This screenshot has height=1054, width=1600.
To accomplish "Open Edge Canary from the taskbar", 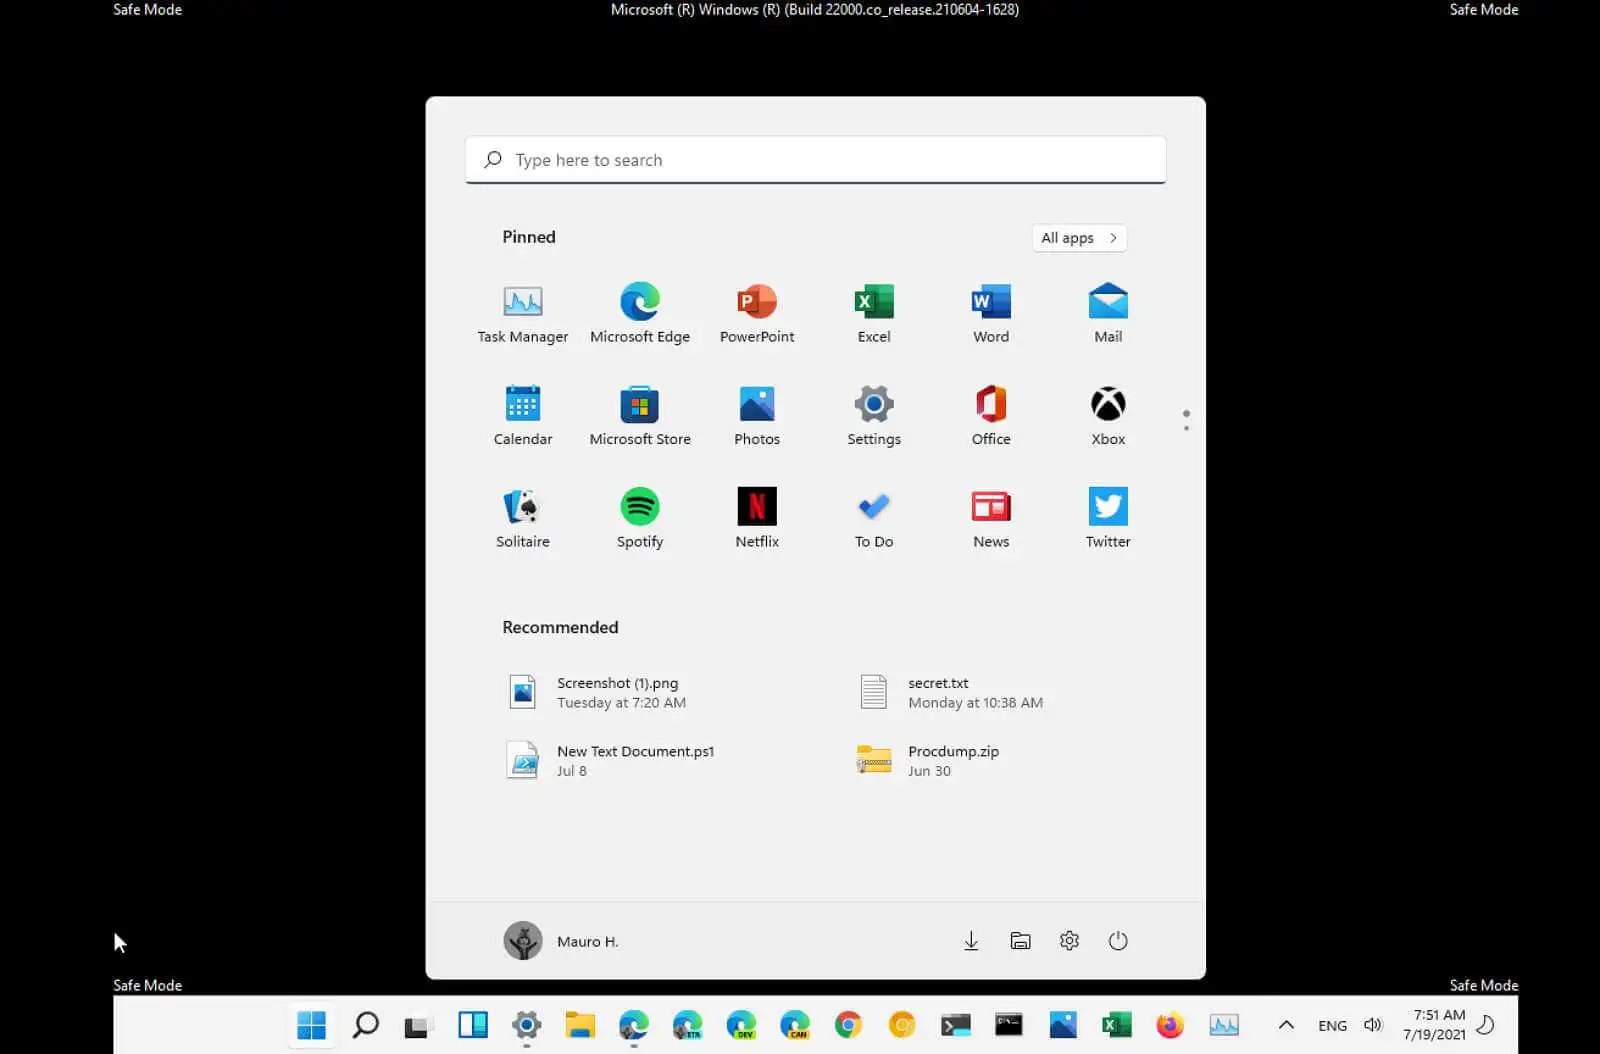I will [795, 1025].
